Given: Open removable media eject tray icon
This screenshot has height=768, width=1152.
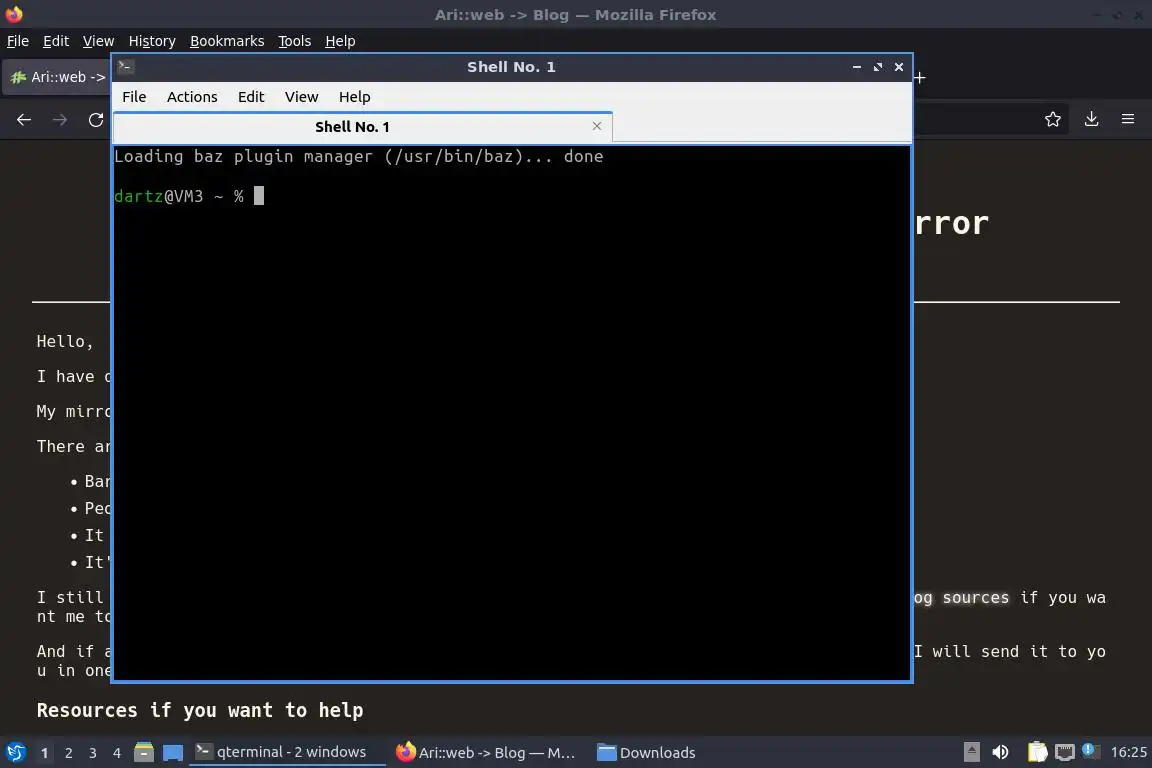Looking at the screenshot, I should click(971, 752).
